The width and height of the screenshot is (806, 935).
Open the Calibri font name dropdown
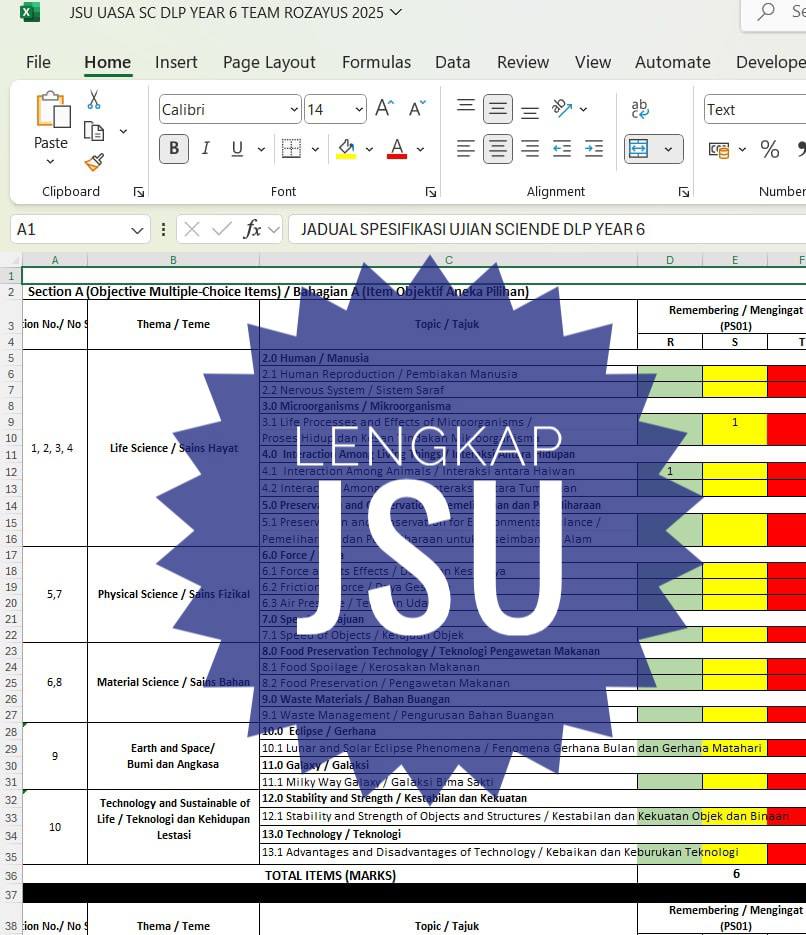294,110
